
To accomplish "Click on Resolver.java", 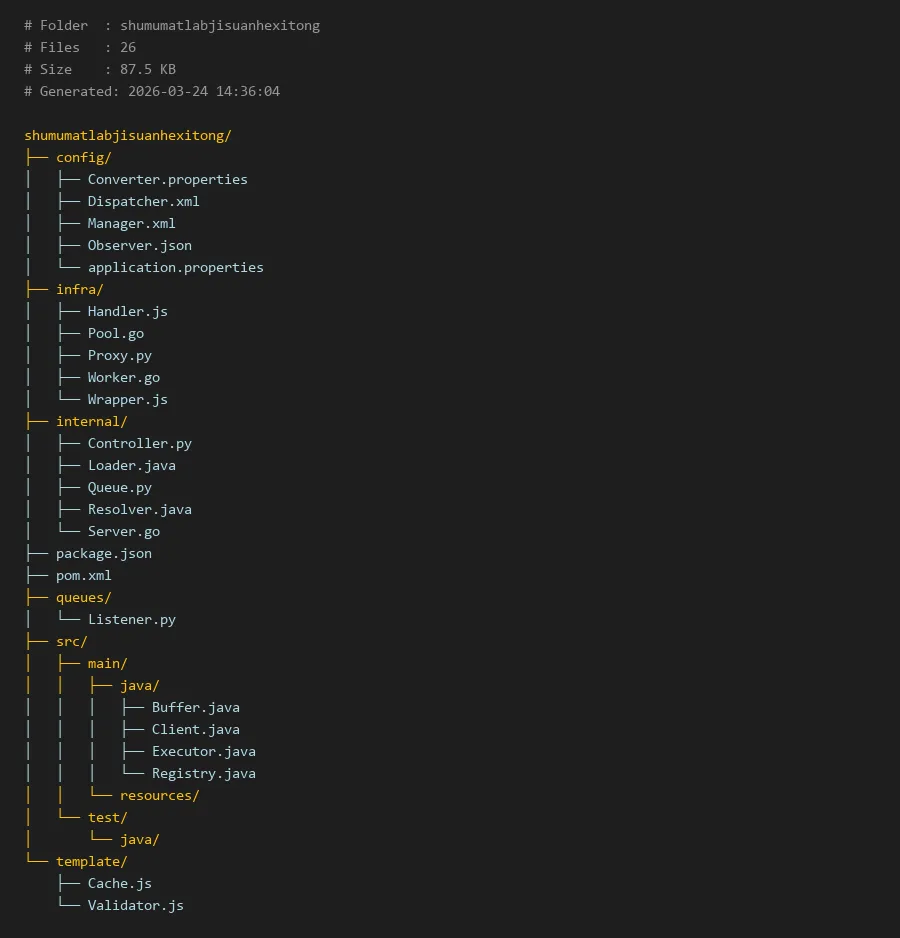I will (x=139, y=509).
